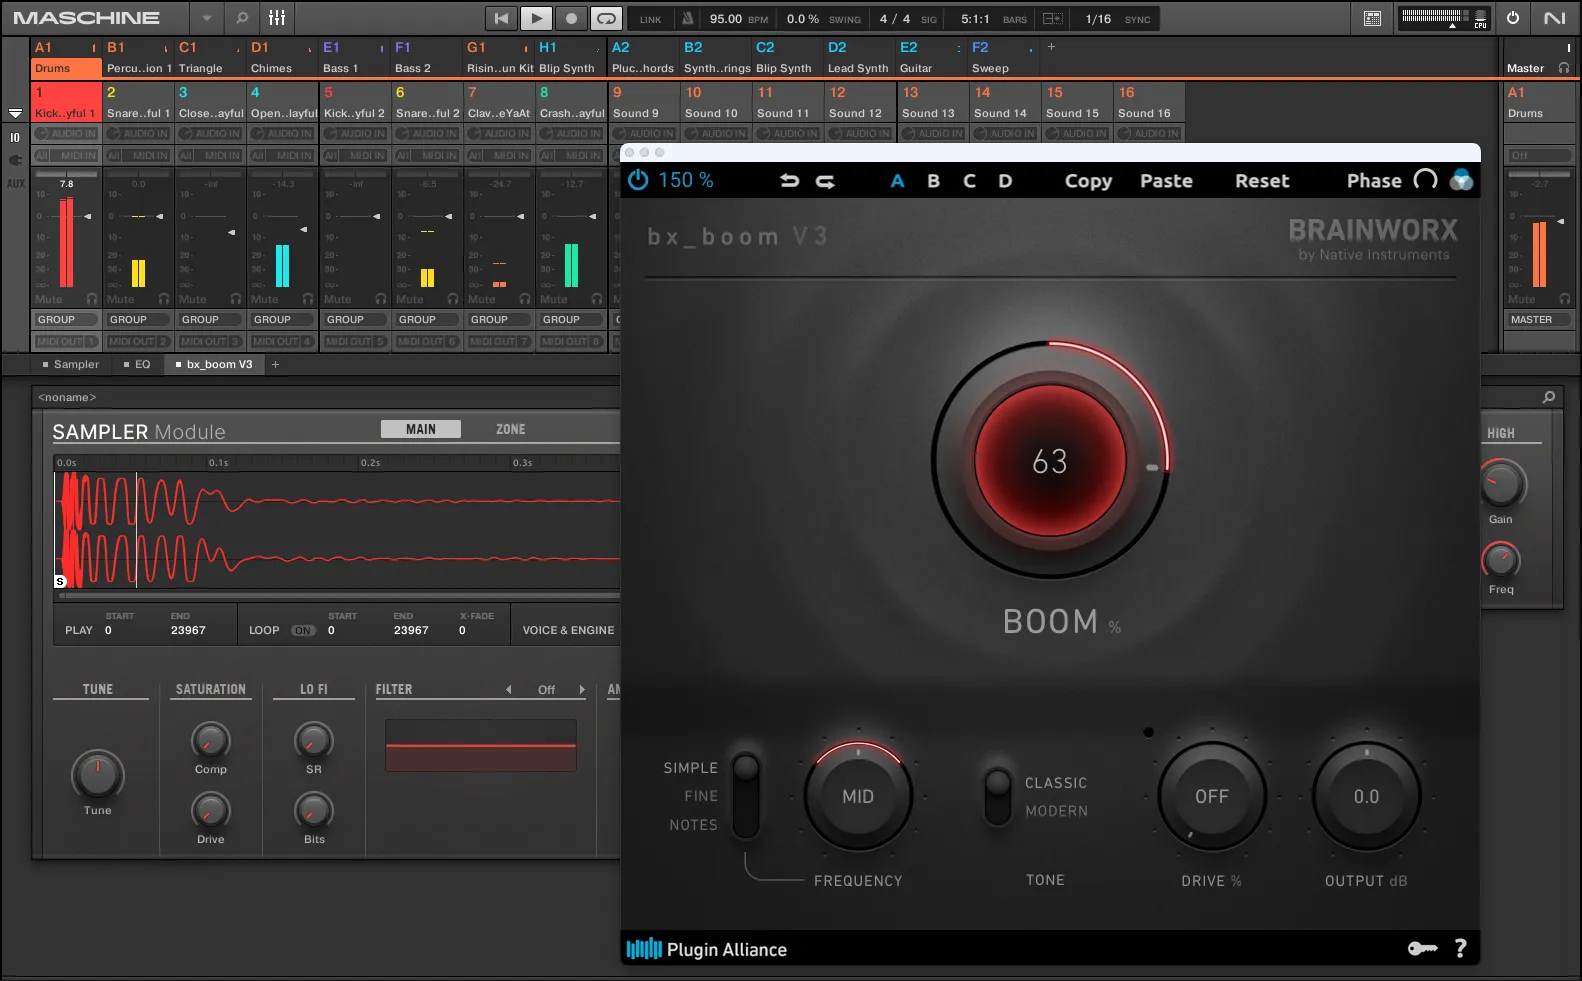This screenshot has width=1582, height=981.
Task: Select the D2 Lead Synth group
Action: (858, 58)
